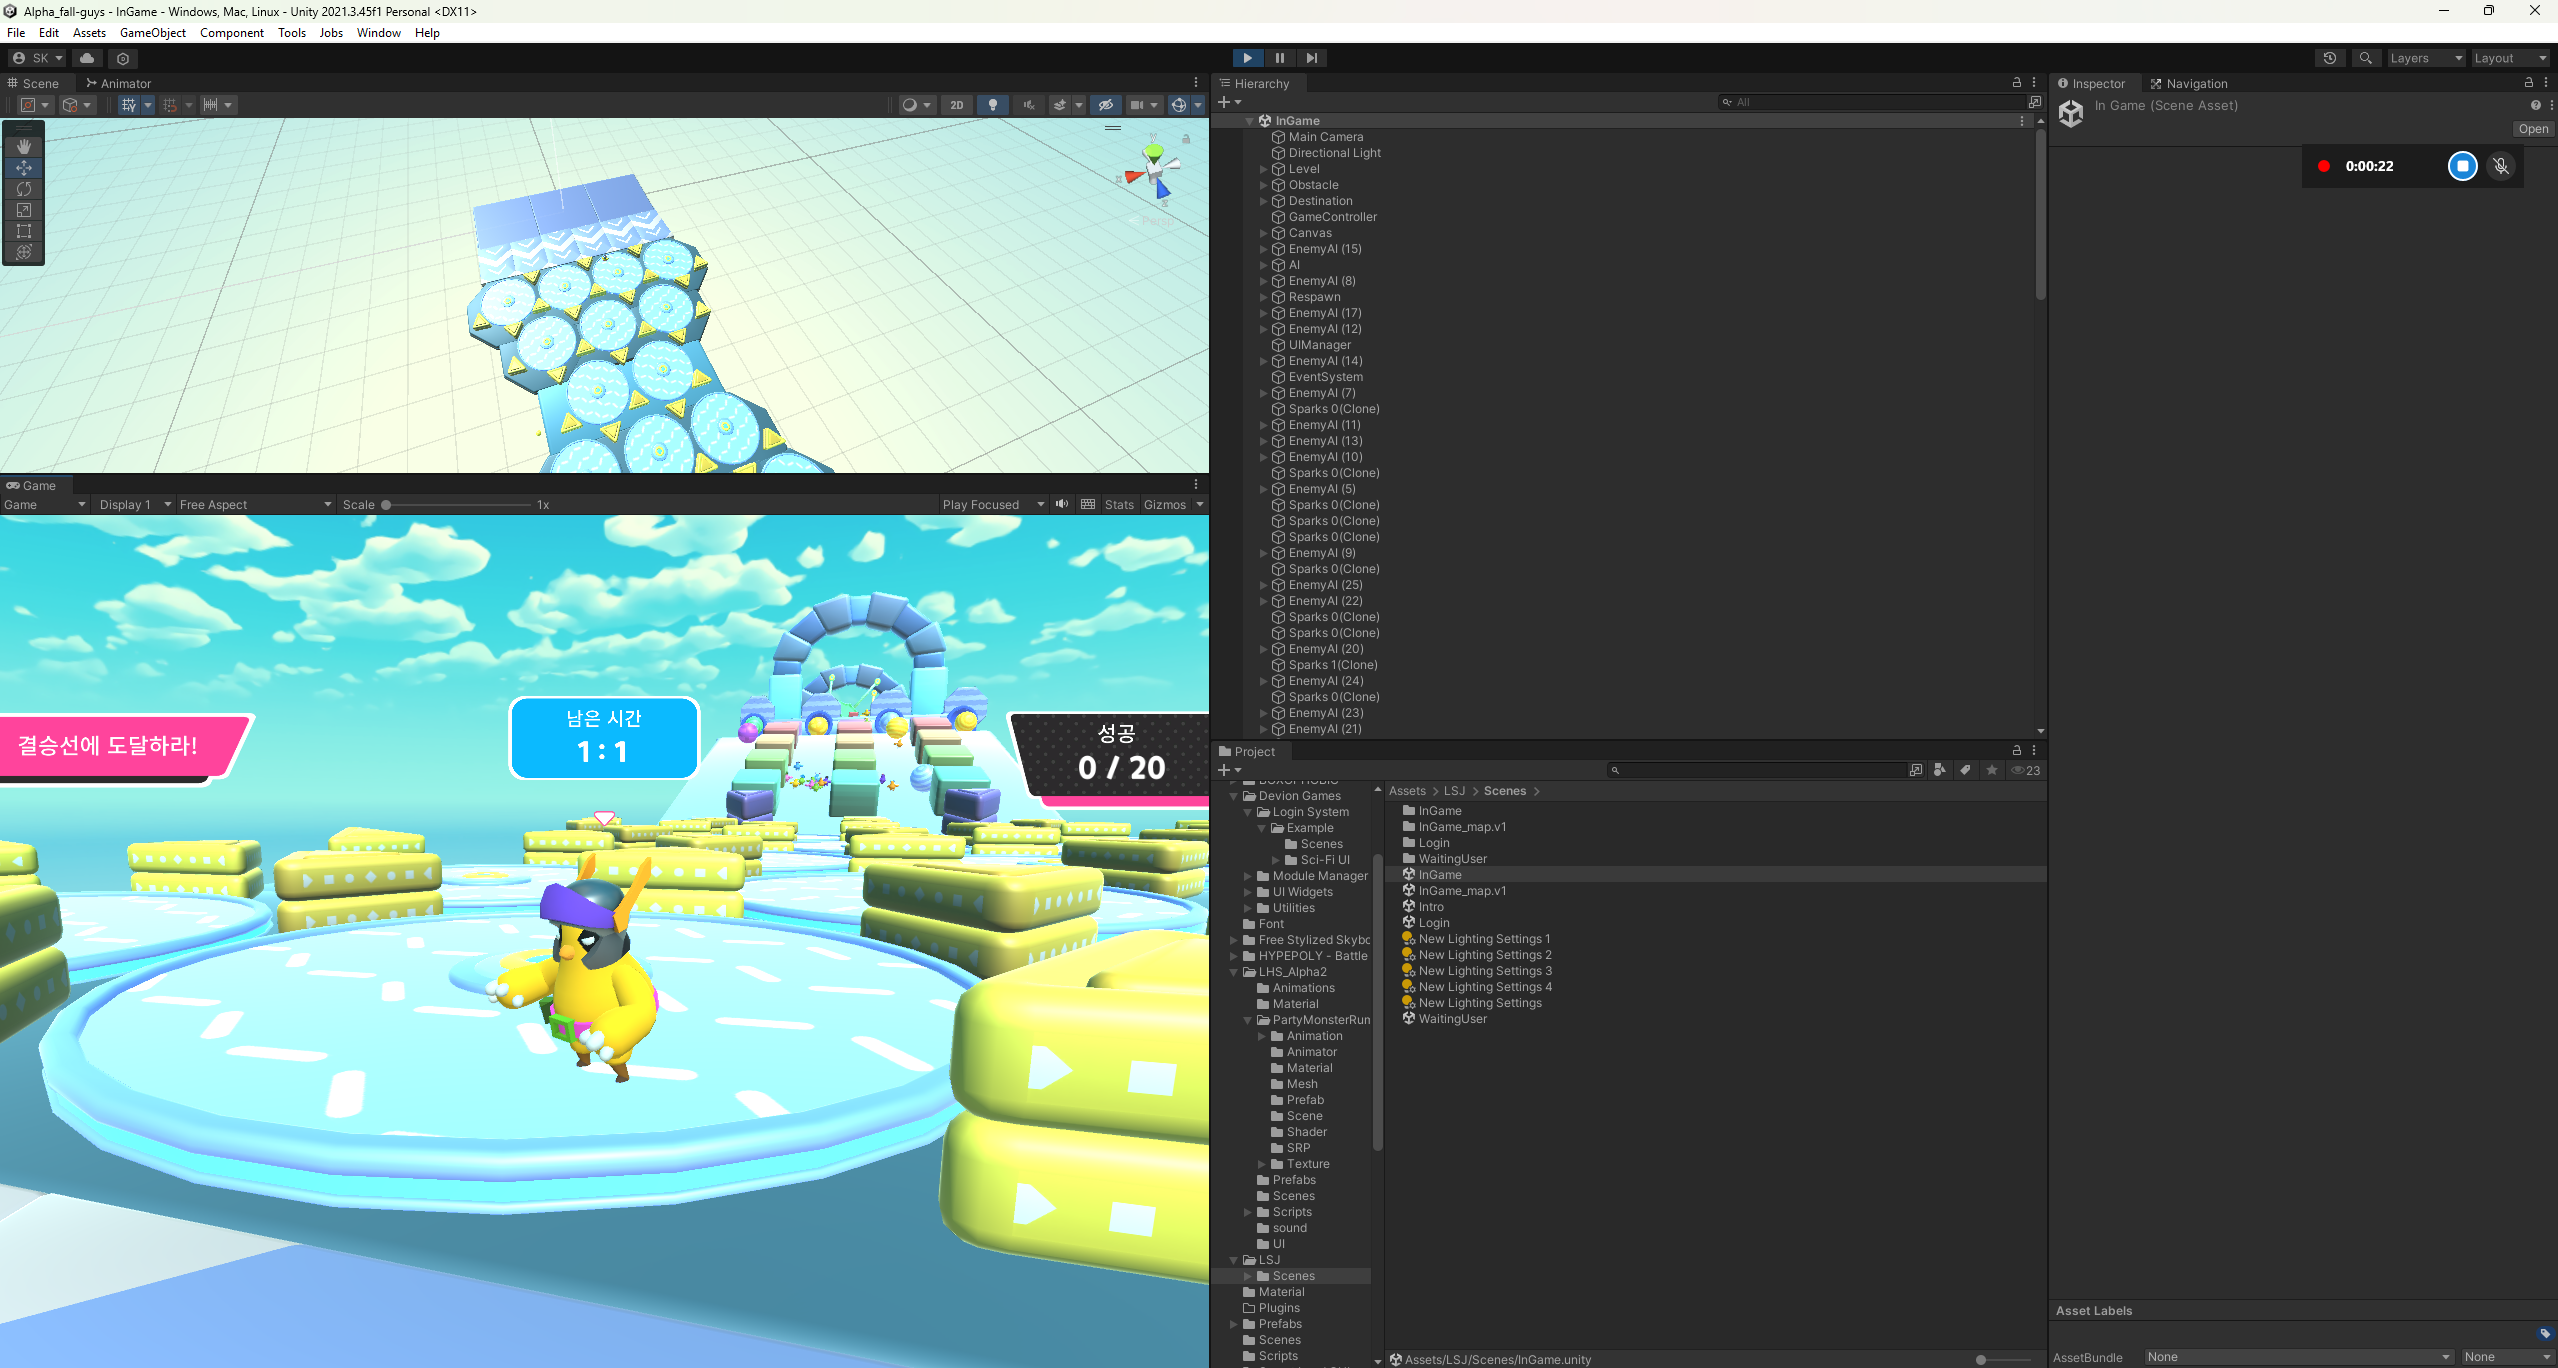
Task: Select the Hand view tool
Action: (x=24, y=146)
